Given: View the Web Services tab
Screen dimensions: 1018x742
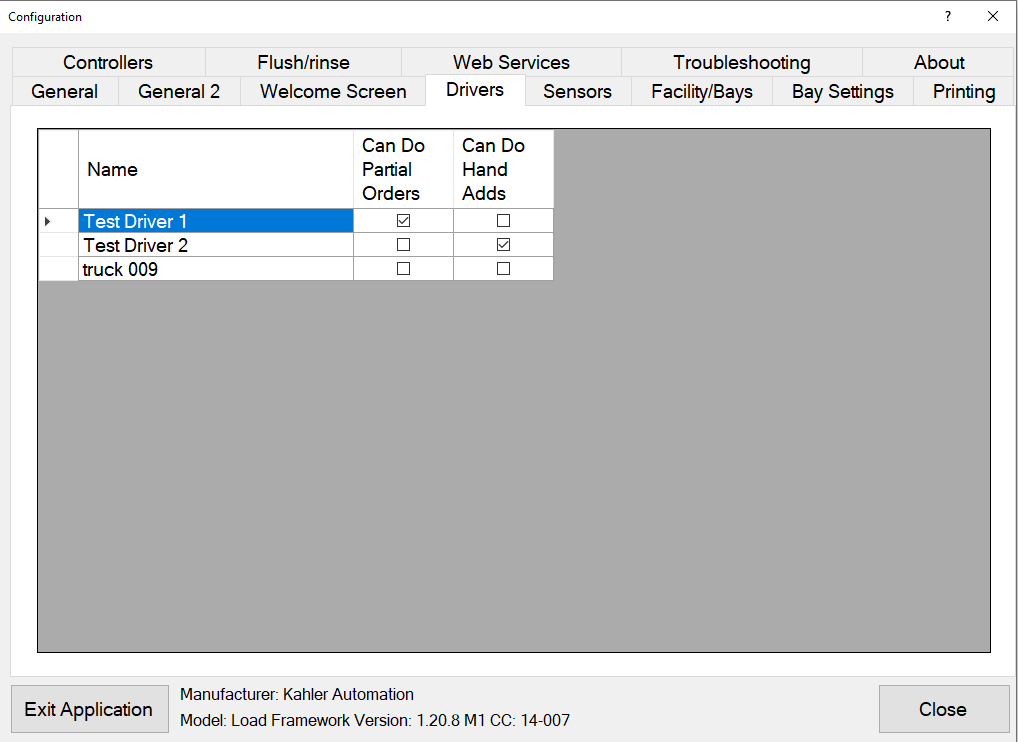Looking at the screenshot, I should coord(511,62).
